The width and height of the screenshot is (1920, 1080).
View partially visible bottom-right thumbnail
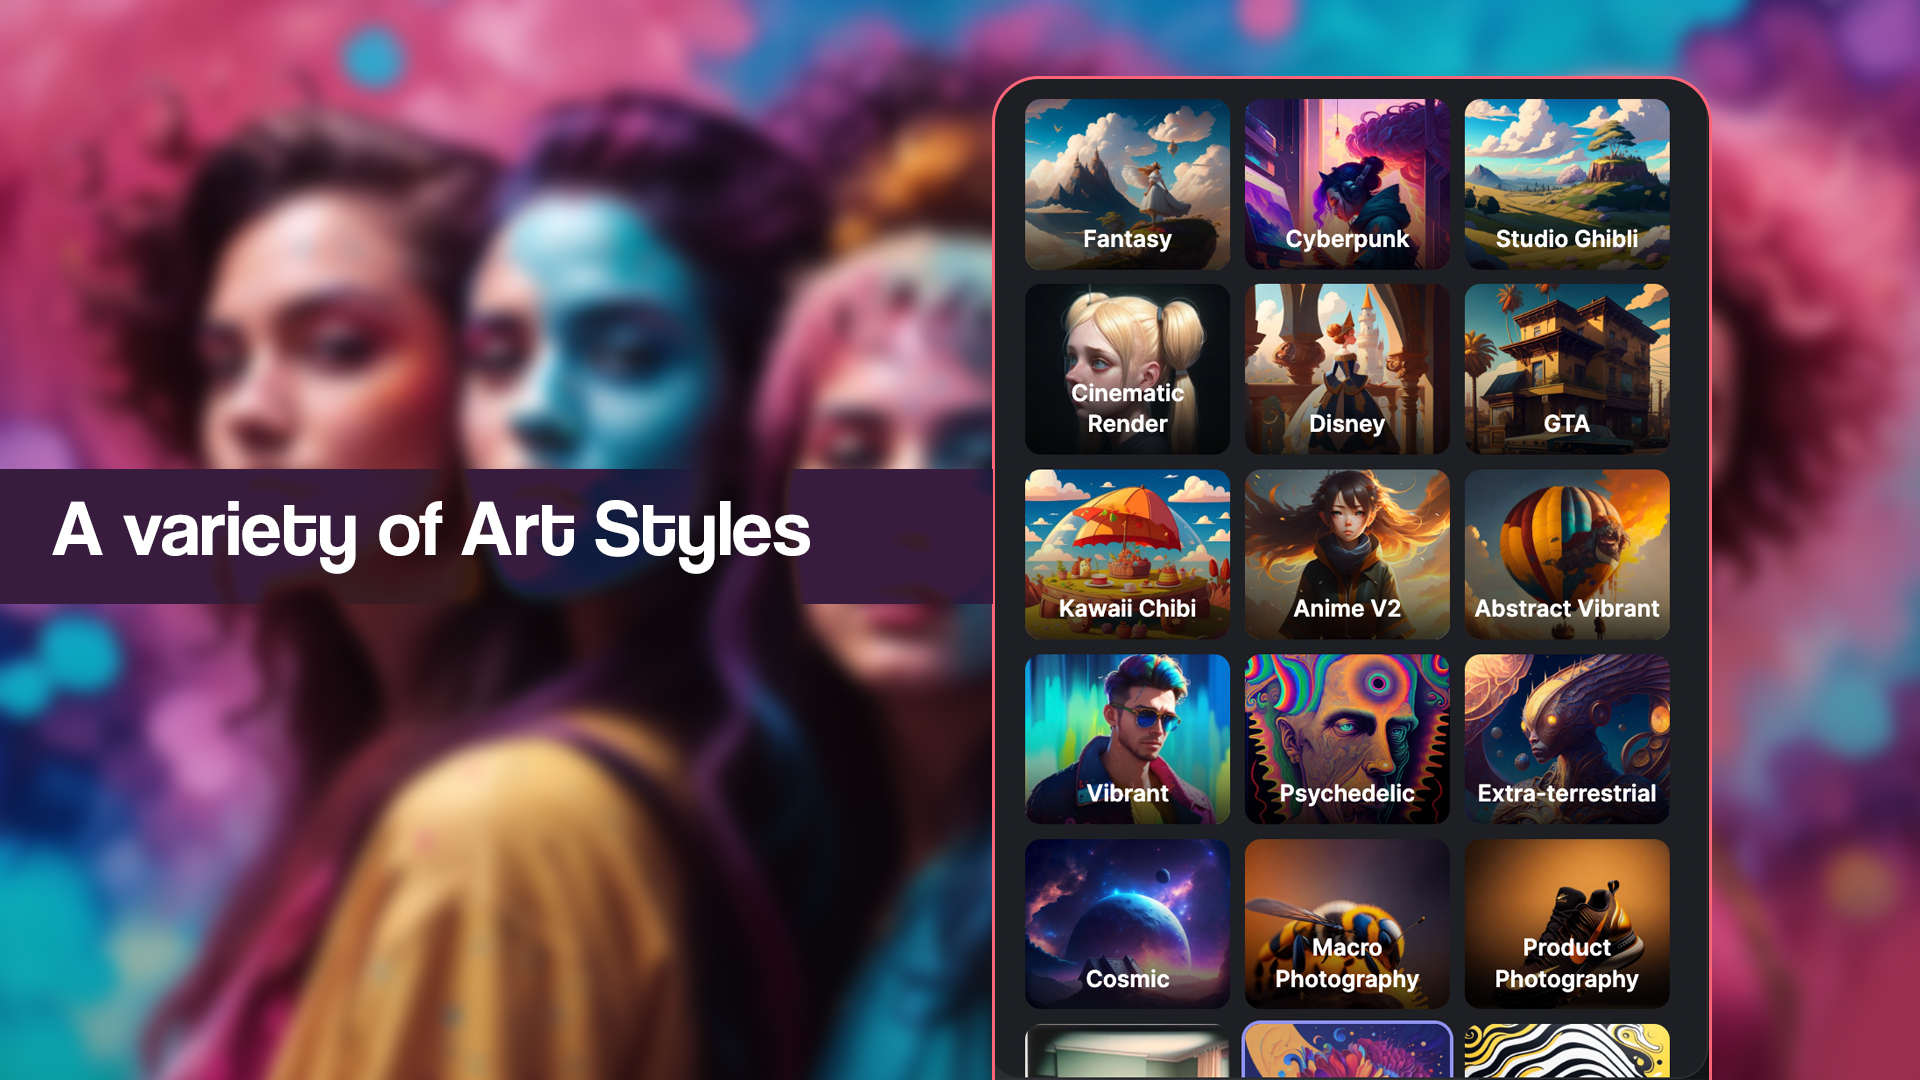[1567, 1051]
